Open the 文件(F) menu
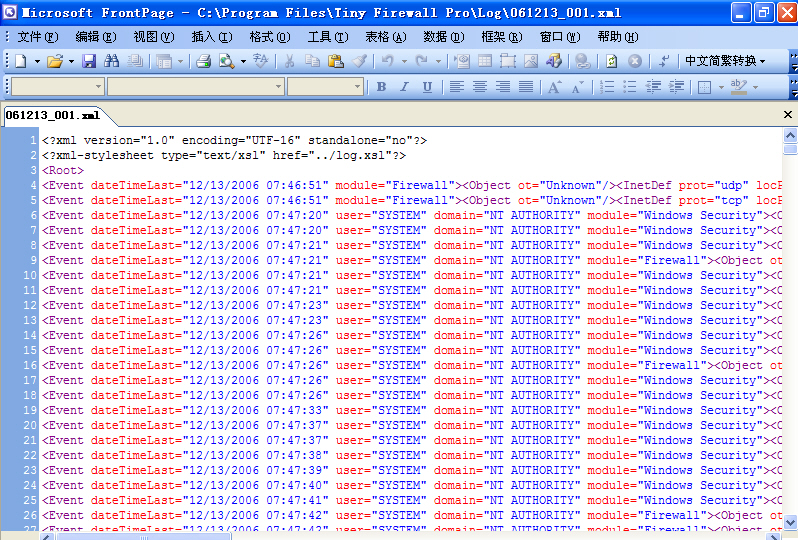Screen dimensions: 798x540 point(38,37)
